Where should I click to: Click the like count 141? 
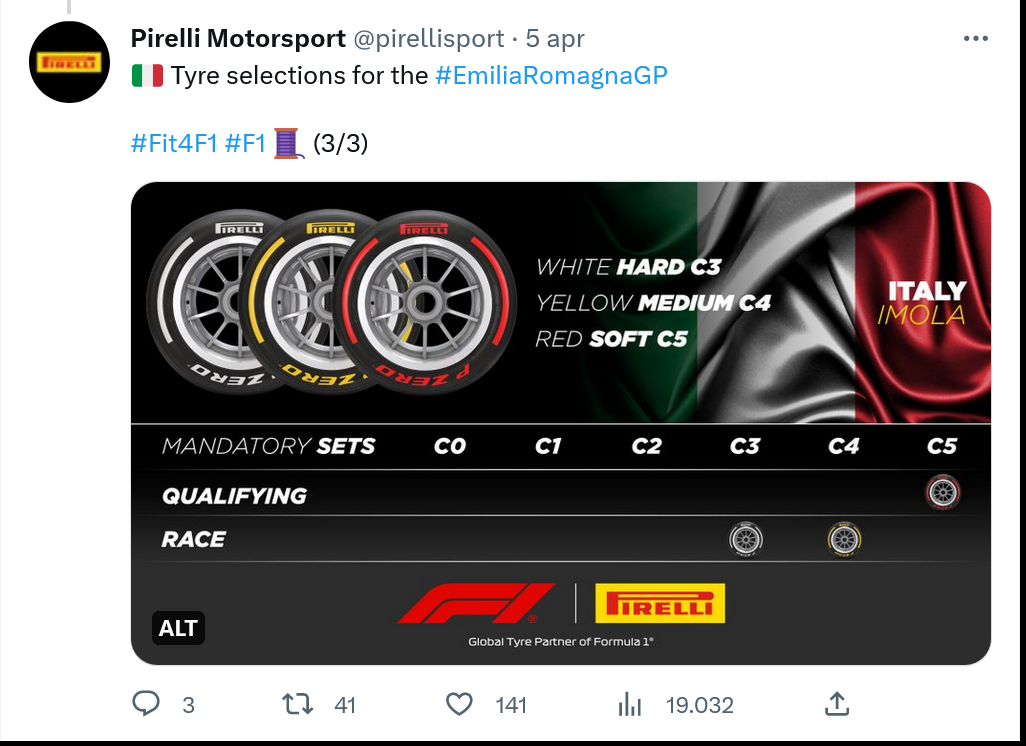(511, 705)
